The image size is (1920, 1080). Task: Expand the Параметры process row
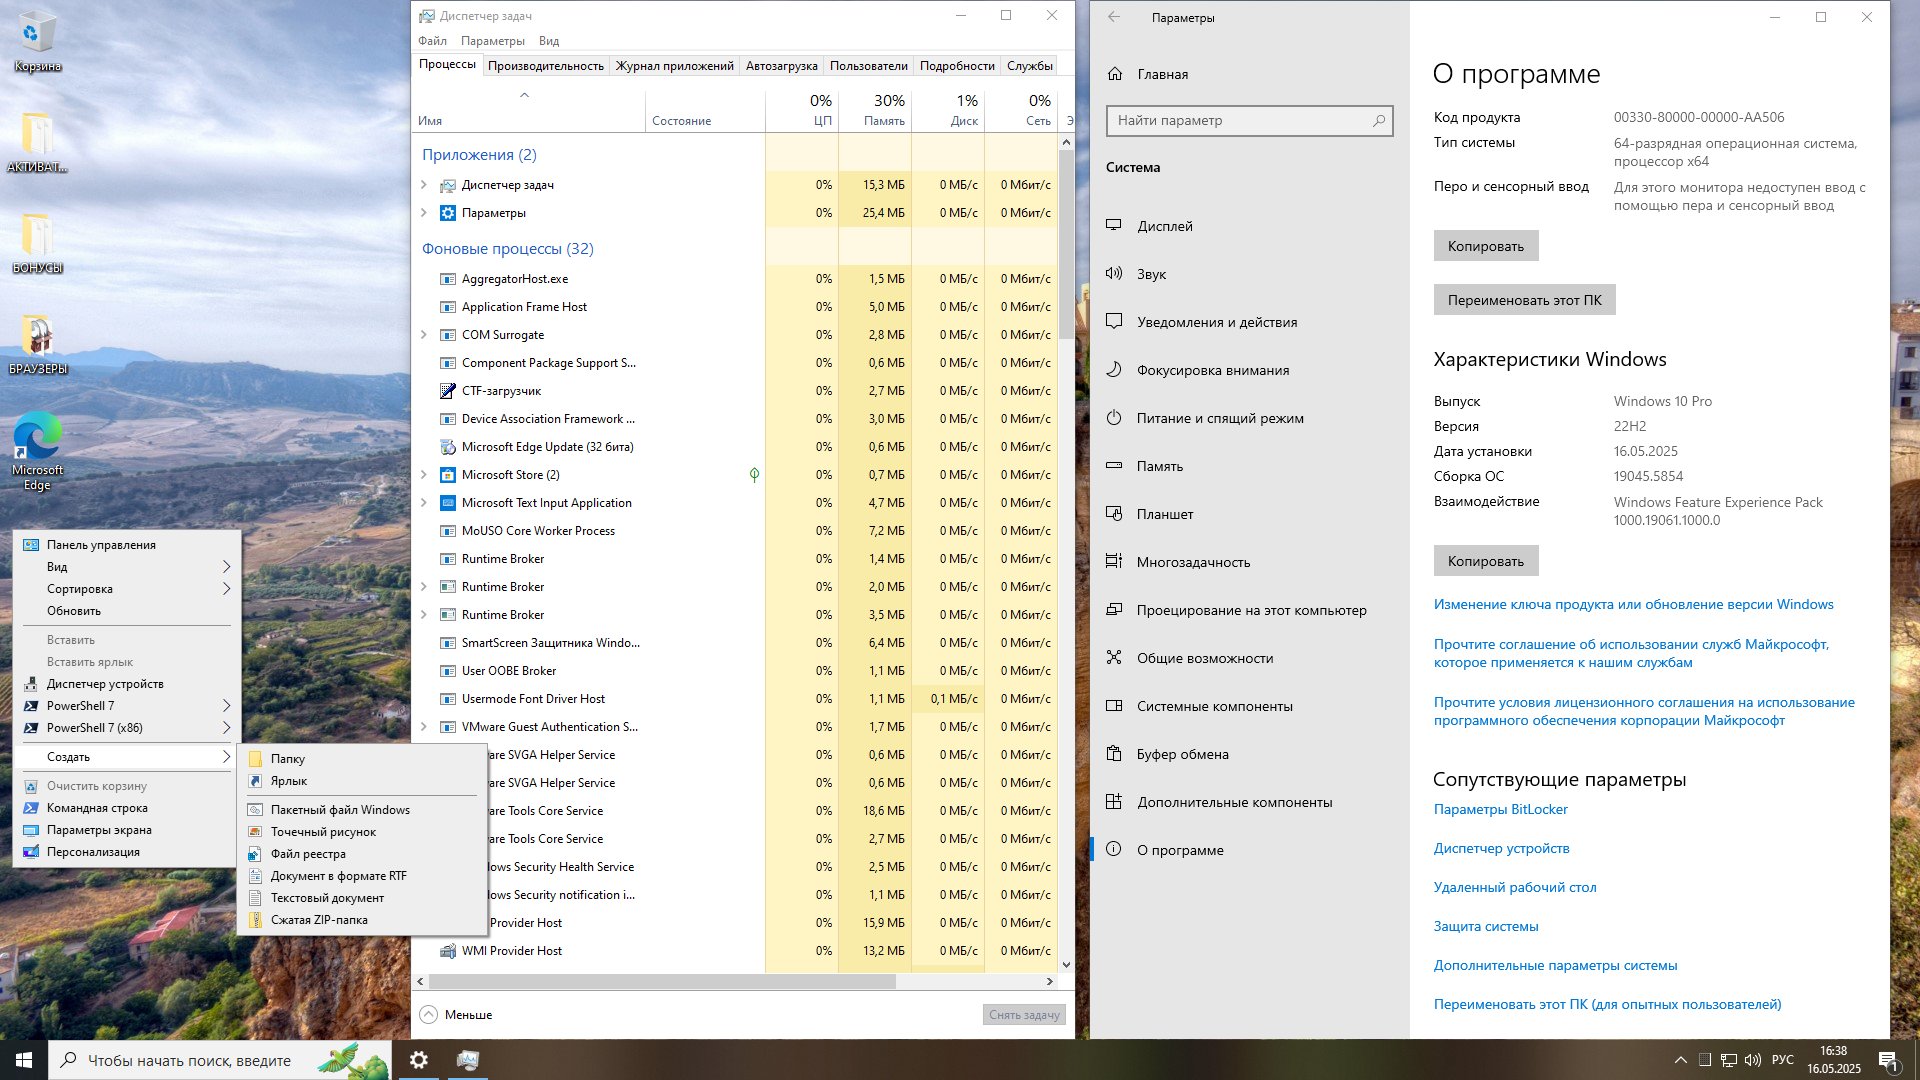pos(424,213)
